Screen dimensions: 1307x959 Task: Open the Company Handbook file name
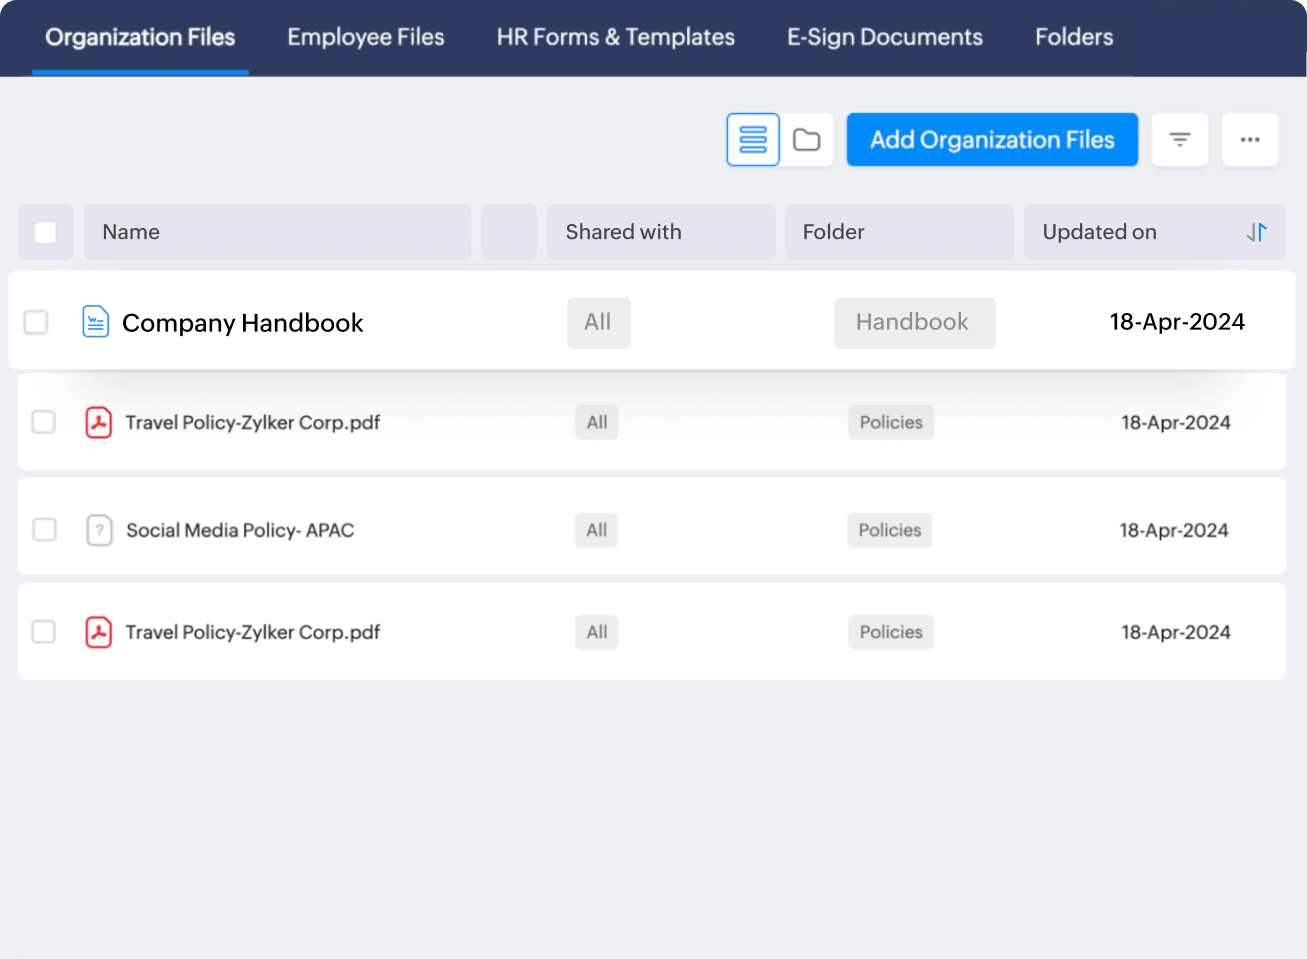tap(242, 323)
